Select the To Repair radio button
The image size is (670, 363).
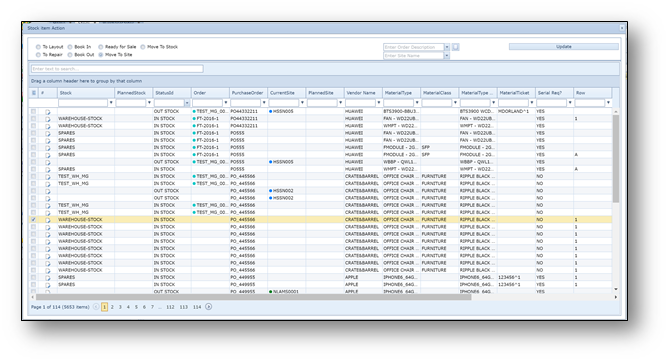point(38,55)
